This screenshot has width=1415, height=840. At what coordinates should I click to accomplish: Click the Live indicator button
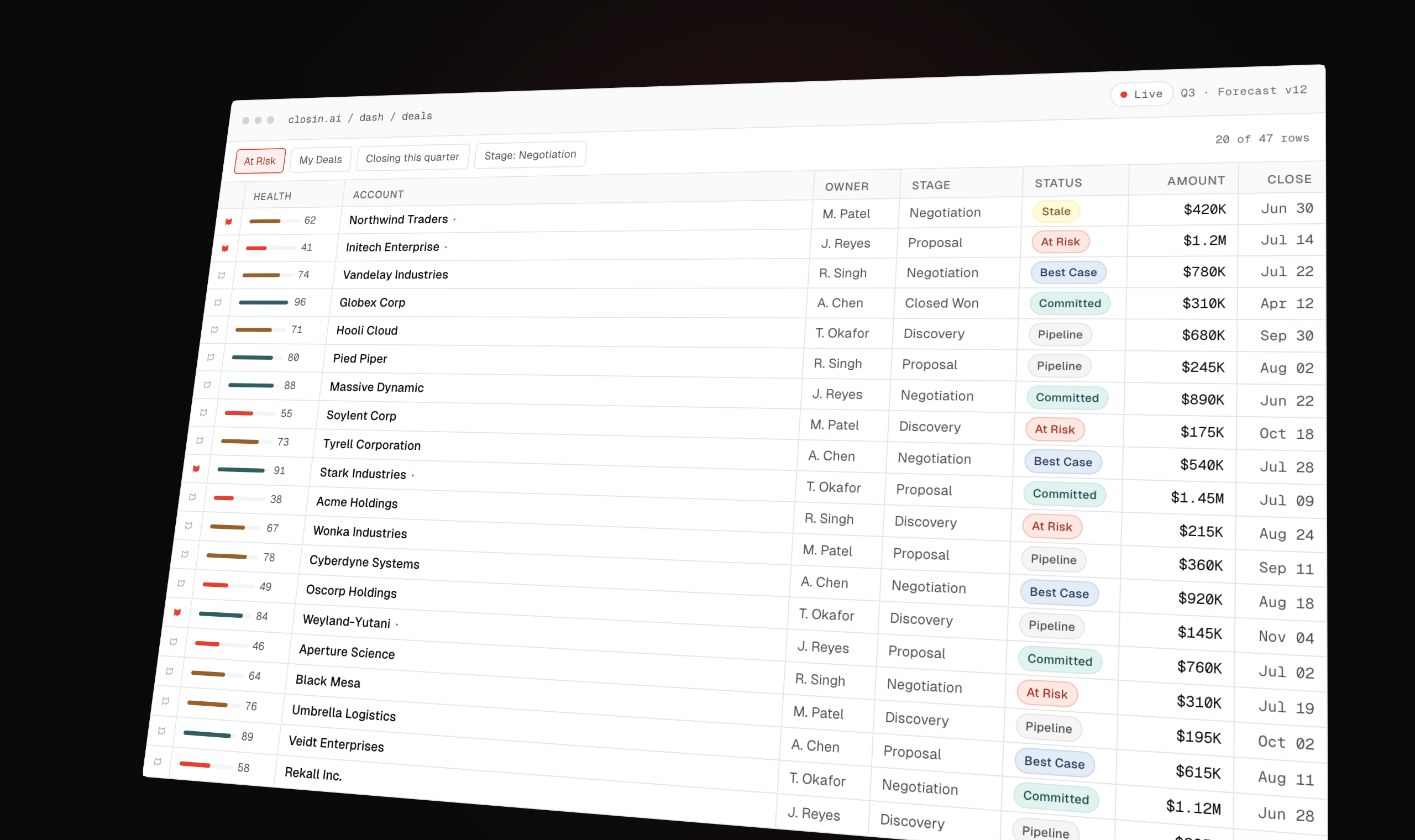pos(1142,94)
